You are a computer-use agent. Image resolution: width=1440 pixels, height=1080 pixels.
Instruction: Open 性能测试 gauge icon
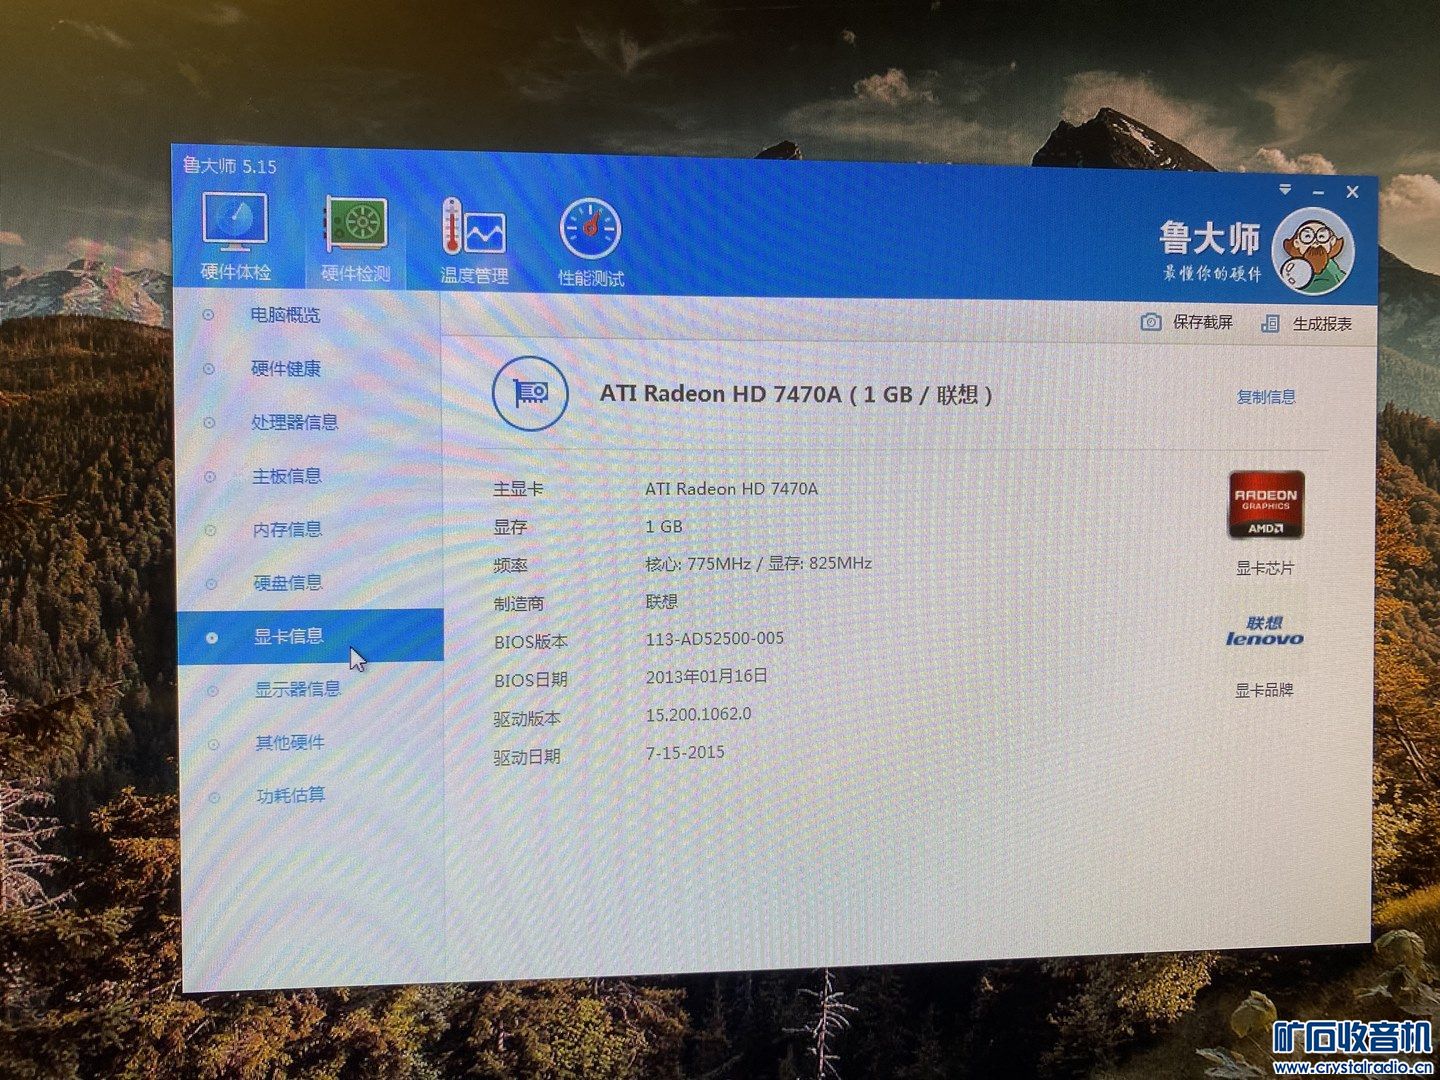pyautogui.click(x=590, y=230)
